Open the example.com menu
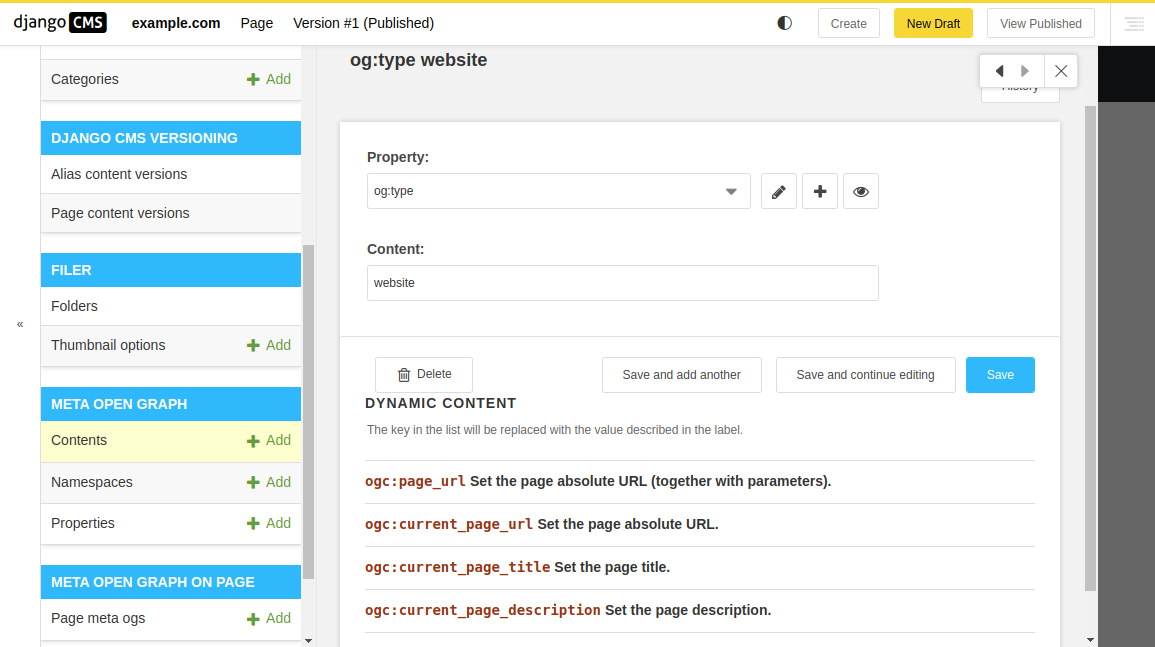This screenshot has height=647, width=1155. (x=176, y=23)
